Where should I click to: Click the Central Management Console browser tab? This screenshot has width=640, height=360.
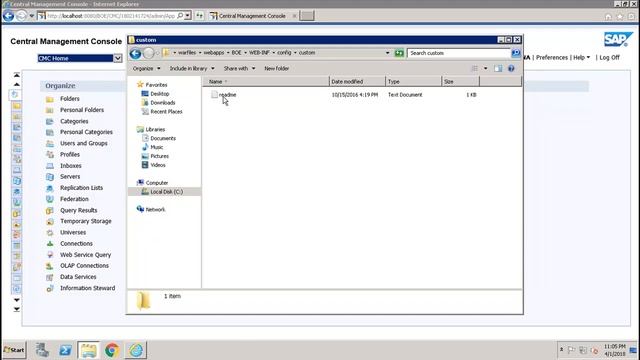pos(252,16)
